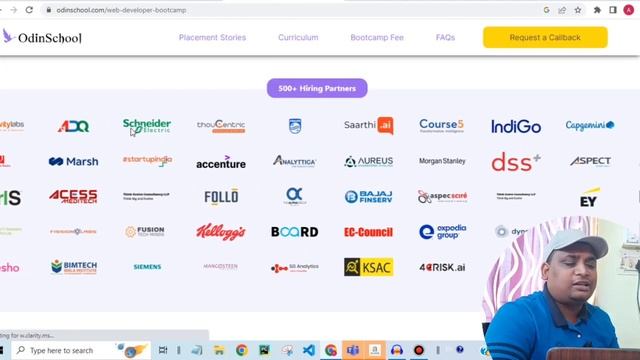Screen dimensions: 640x360
Task: Open the red record app in taskbar
Action: (x=419, y=350)
